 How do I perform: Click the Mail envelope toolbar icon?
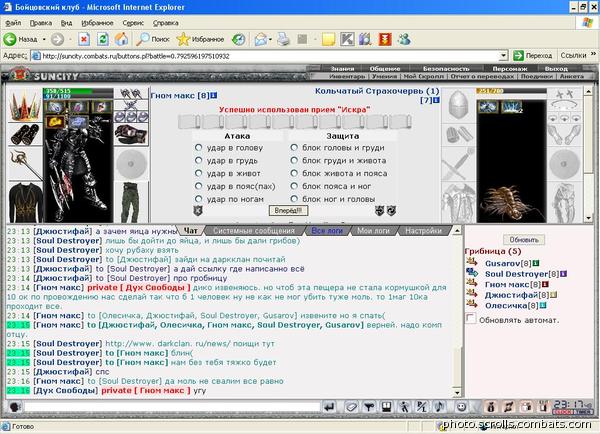261,39
